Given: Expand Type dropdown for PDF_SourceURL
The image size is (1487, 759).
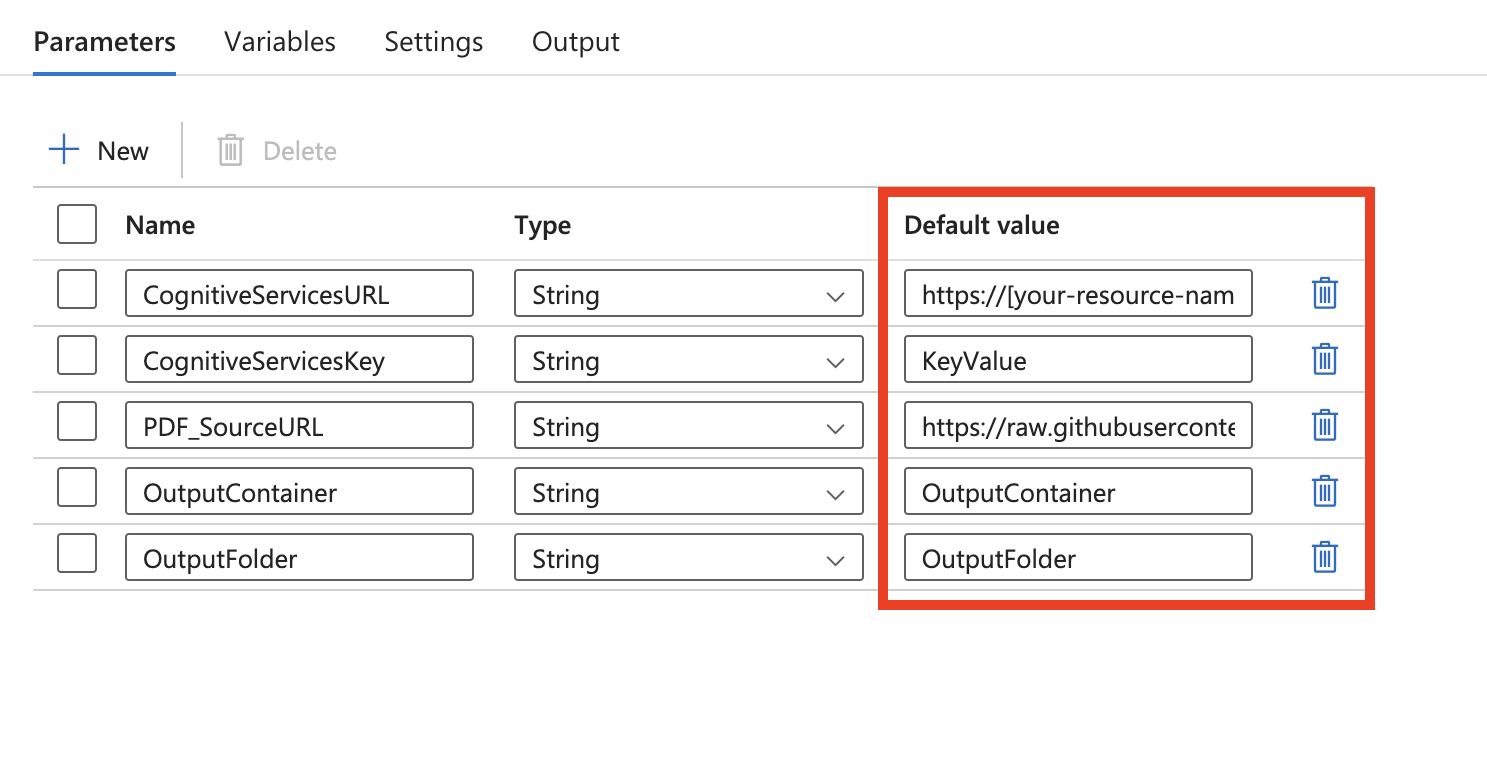Looking at the screenshot, I should (x=688, y=427).
